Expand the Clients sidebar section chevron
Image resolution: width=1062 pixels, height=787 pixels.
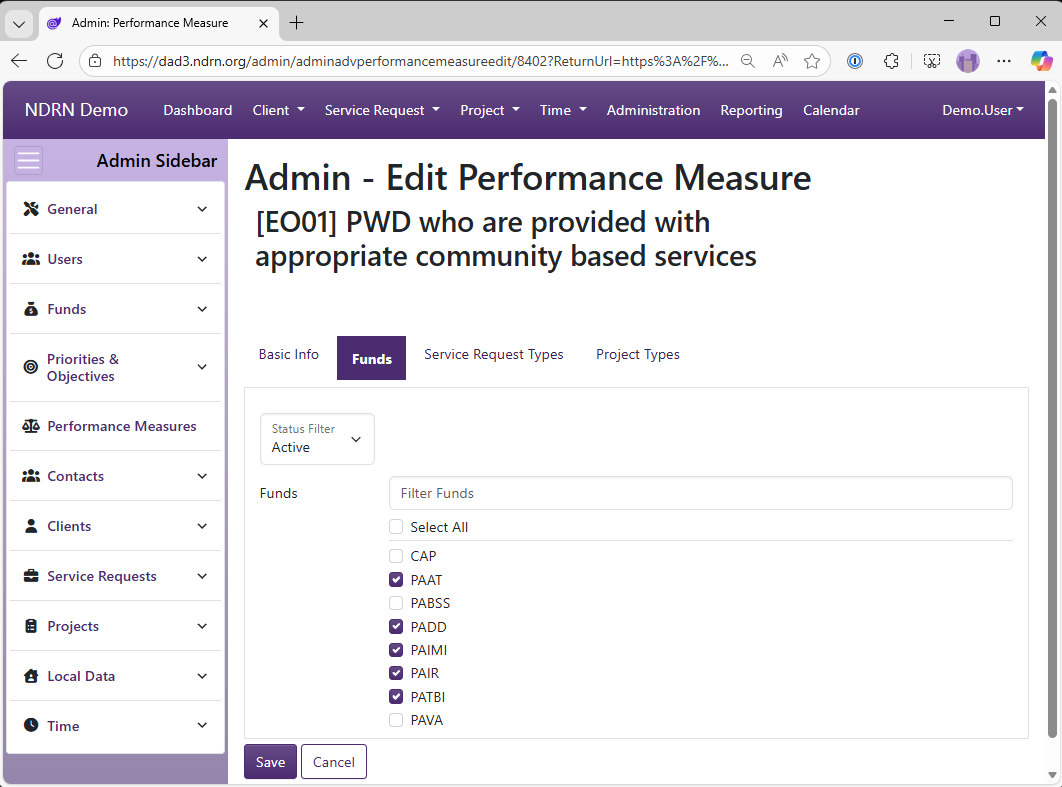tap(202, 526)
